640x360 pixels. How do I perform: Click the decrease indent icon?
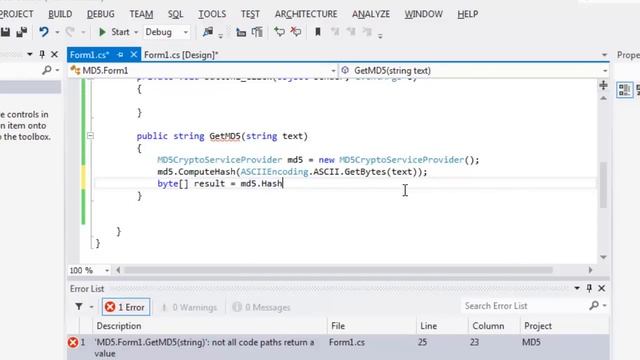coord(241,32)
